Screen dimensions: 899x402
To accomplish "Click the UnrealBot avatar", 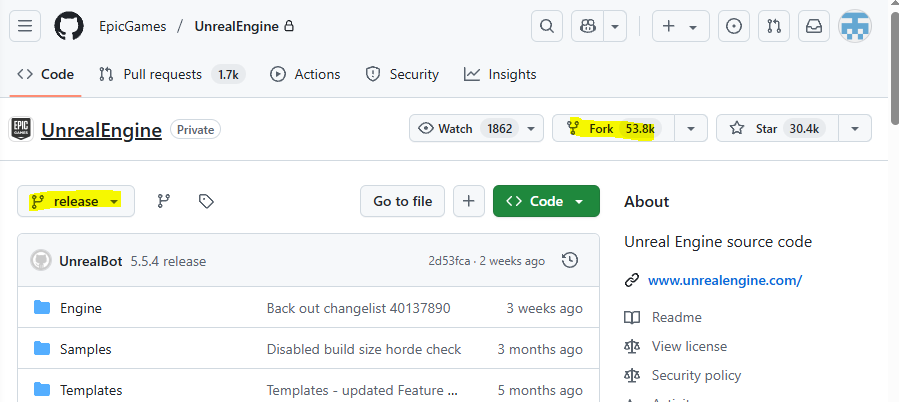I will coord(40,261).
